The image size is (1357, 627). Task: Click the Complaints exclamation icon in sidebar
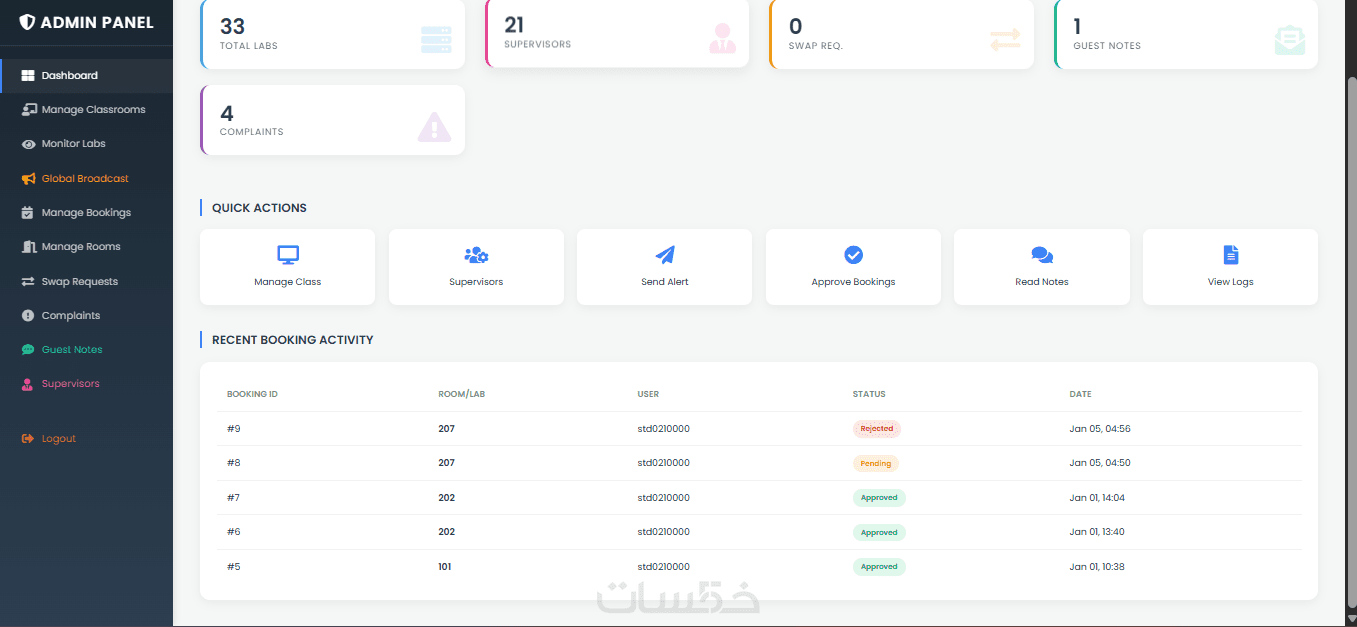click(28, 316)
